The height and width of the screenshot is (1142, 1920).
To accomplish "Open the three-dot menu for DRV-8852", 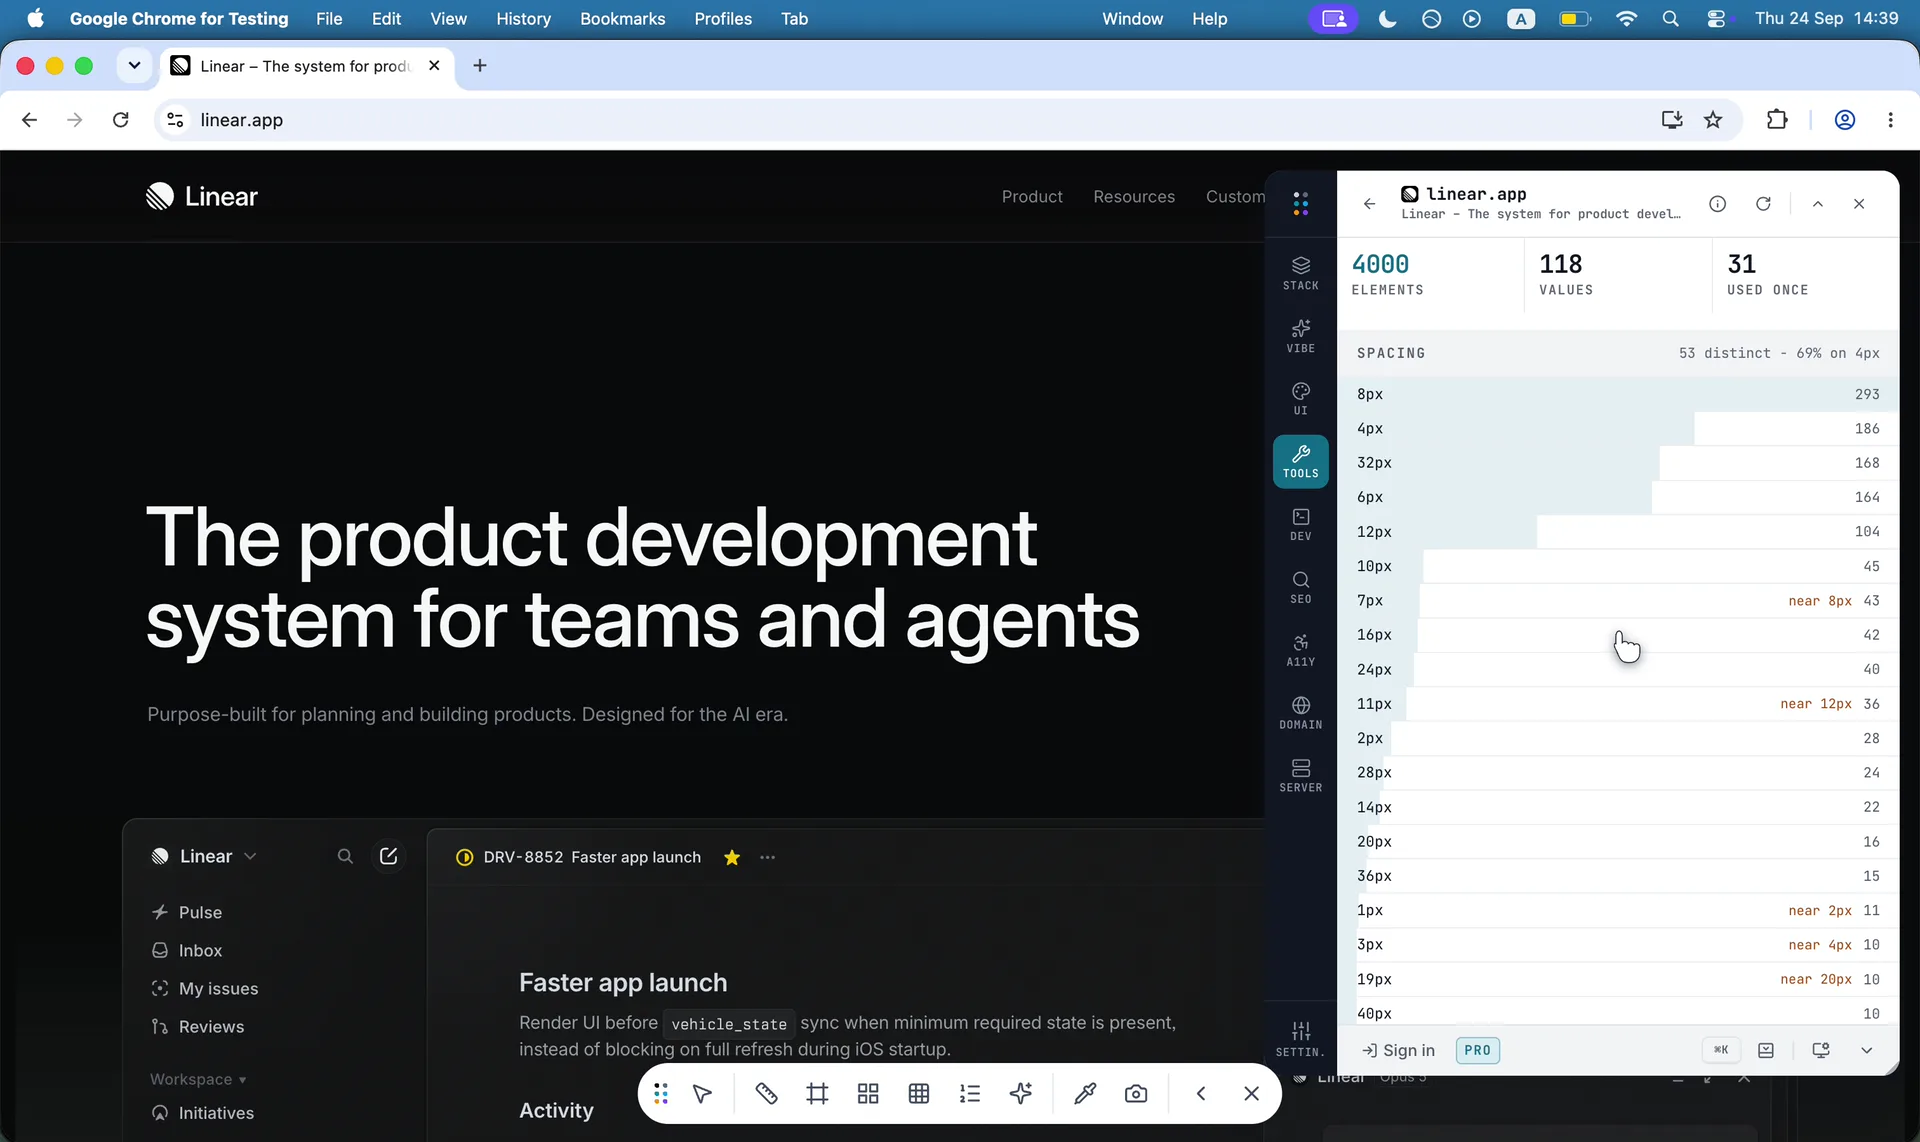I will tap(767, 858).
